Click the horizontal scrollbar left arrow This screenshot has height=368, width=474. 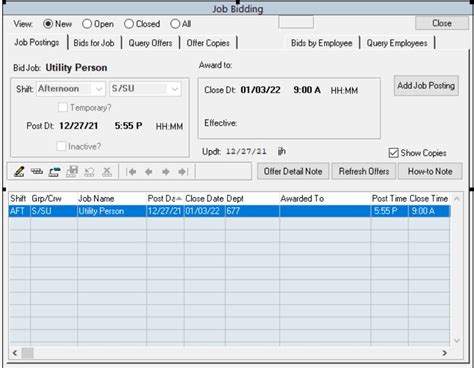pos(15,353)
